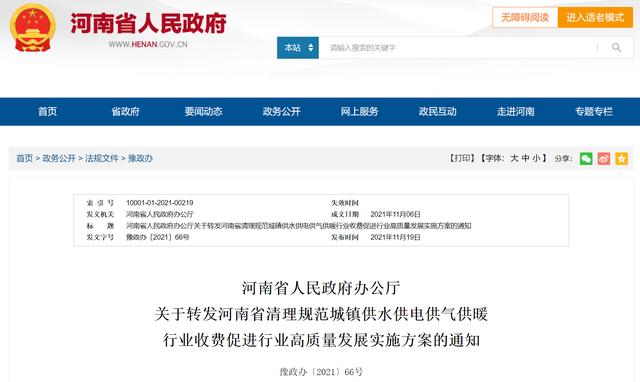
Task: Open 要闻动态 navigation menu item
Action: [x=203, y=111]
